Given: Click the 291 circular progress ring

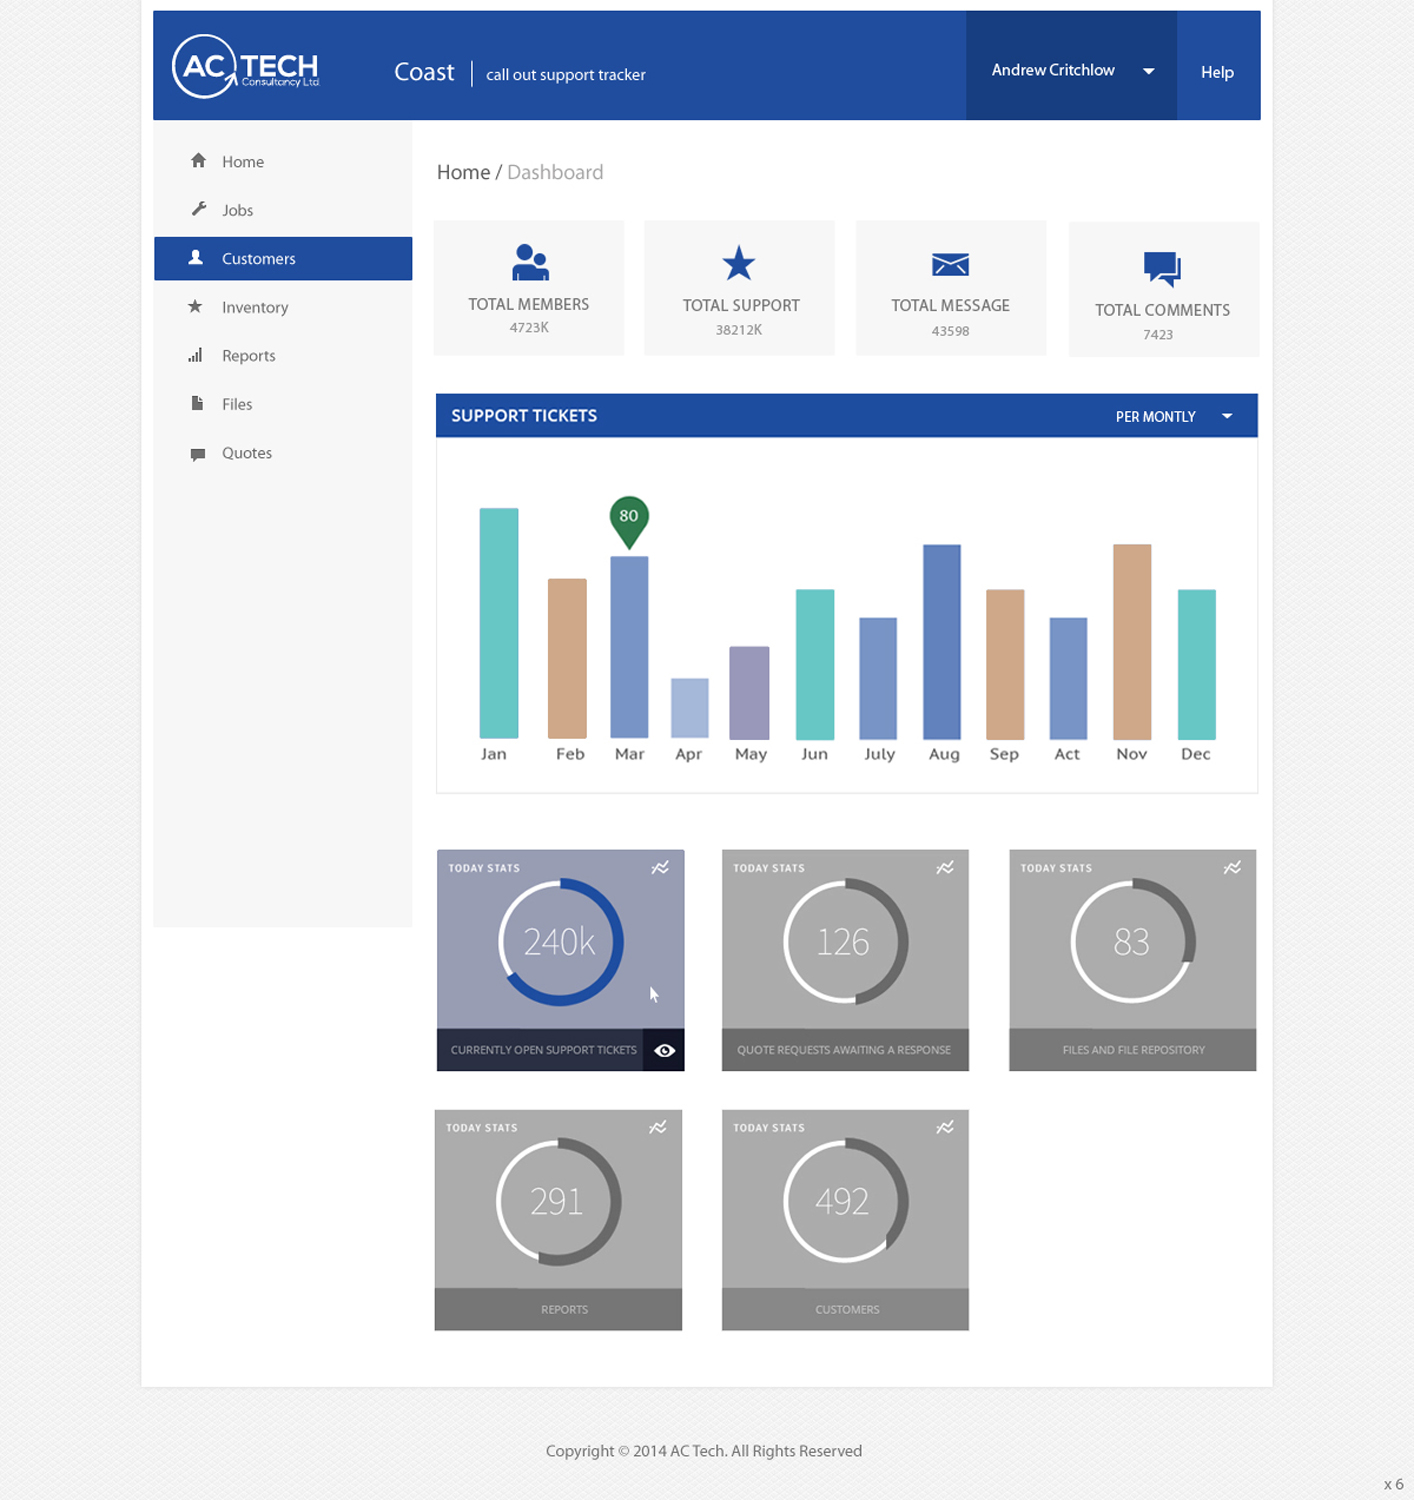Looking at the screenshot, I should [x=558, y=1201].
